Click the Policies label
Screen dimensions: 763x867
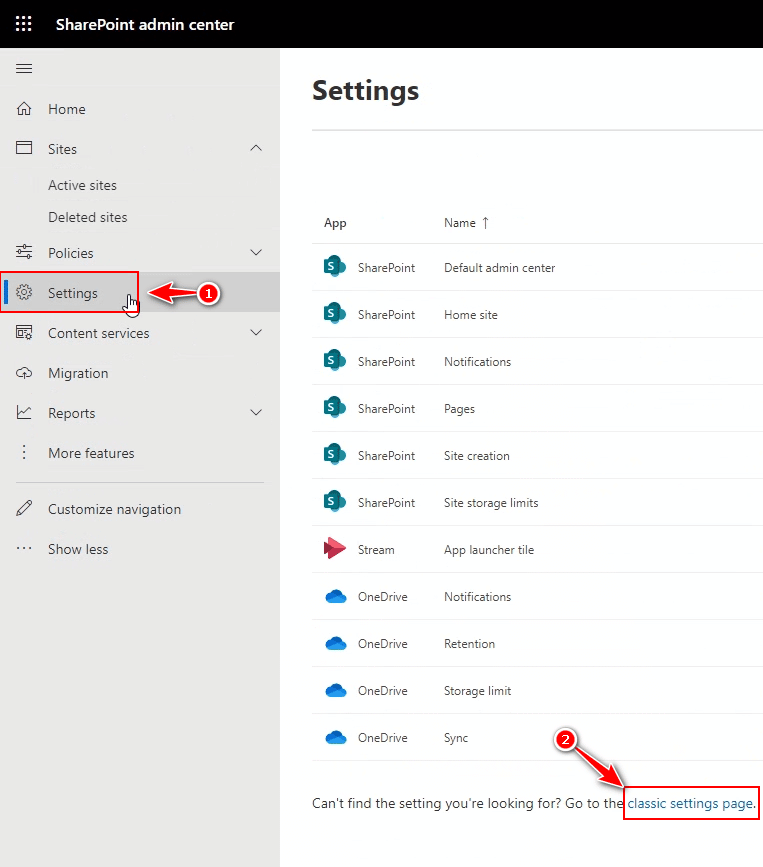pyautogui.click(x=71, y=253)
